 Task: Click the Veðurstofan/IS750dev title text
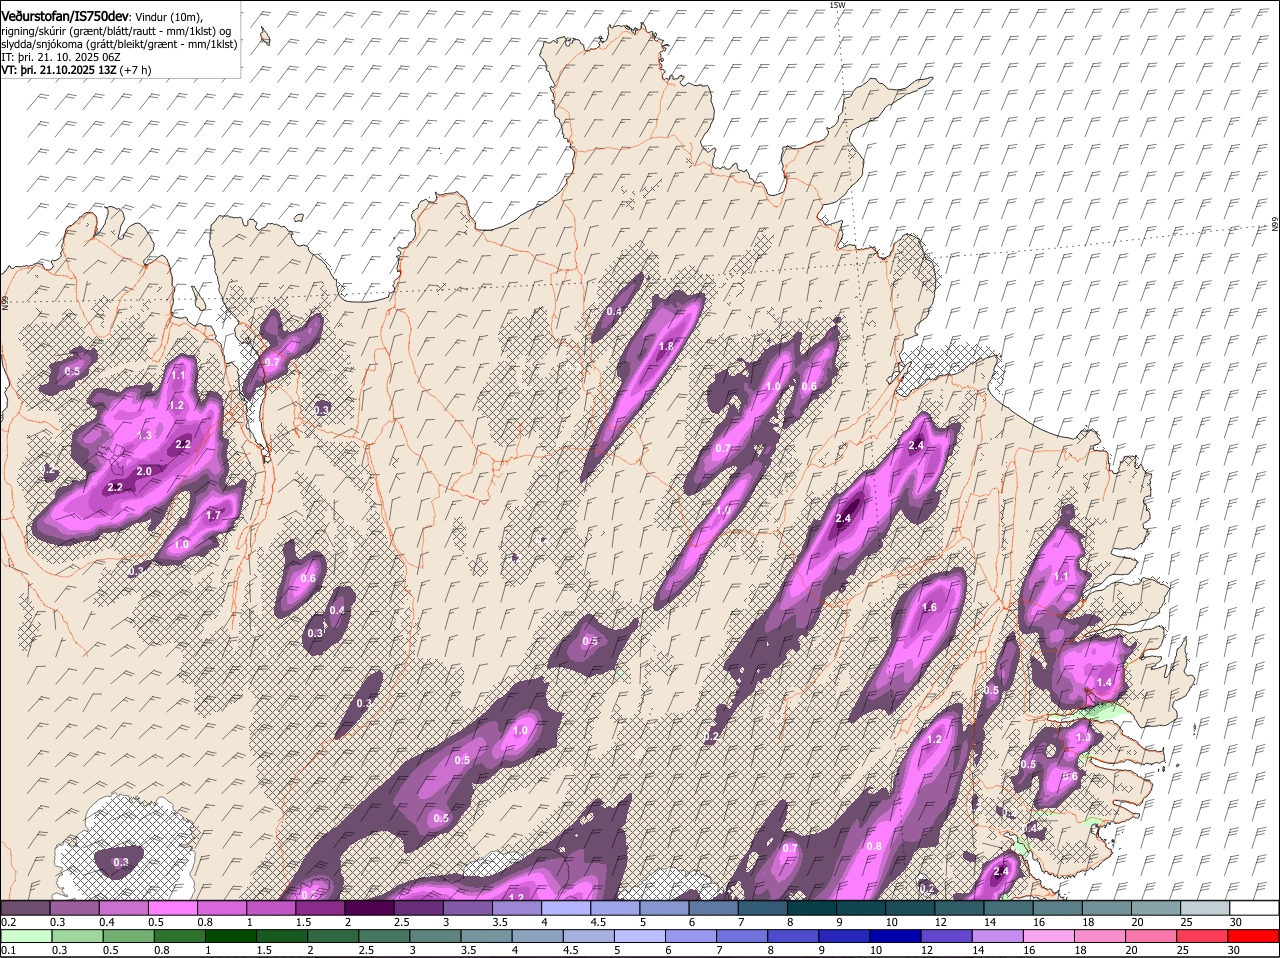tap(65, 17)
